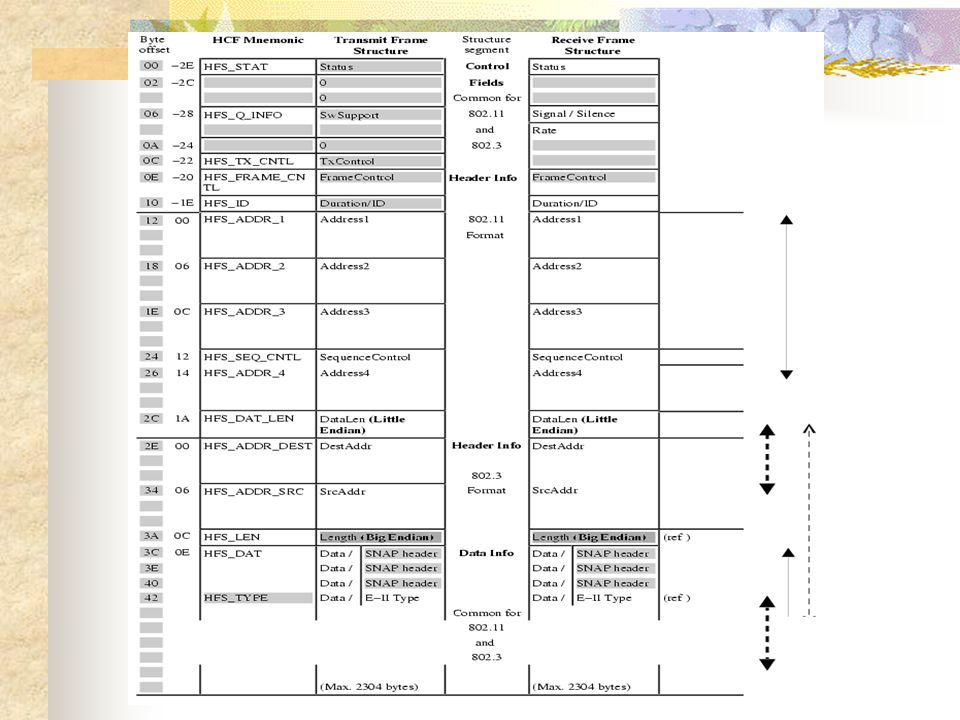This screenshot has height=720, width=960.
Task: Select byte offset '42'
Action: coord(151,598)
